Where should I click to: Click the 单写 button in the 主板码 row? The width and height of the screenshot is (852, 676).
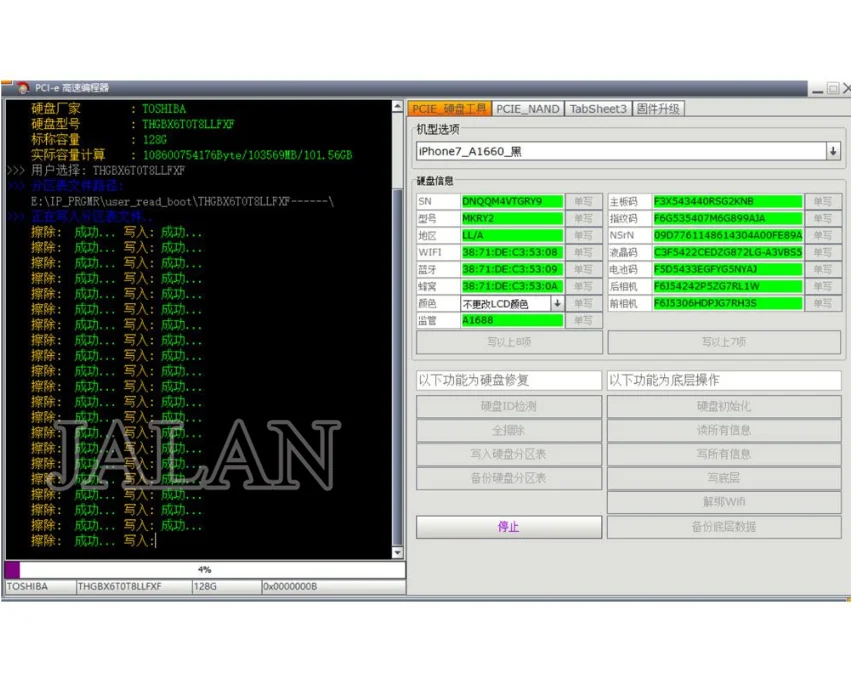point(823,202)
